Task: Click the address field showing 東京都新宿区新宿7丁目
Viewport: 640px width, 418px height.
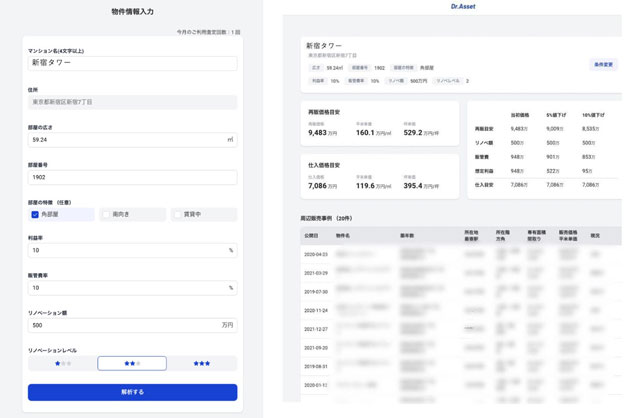Action: (132, 102)
